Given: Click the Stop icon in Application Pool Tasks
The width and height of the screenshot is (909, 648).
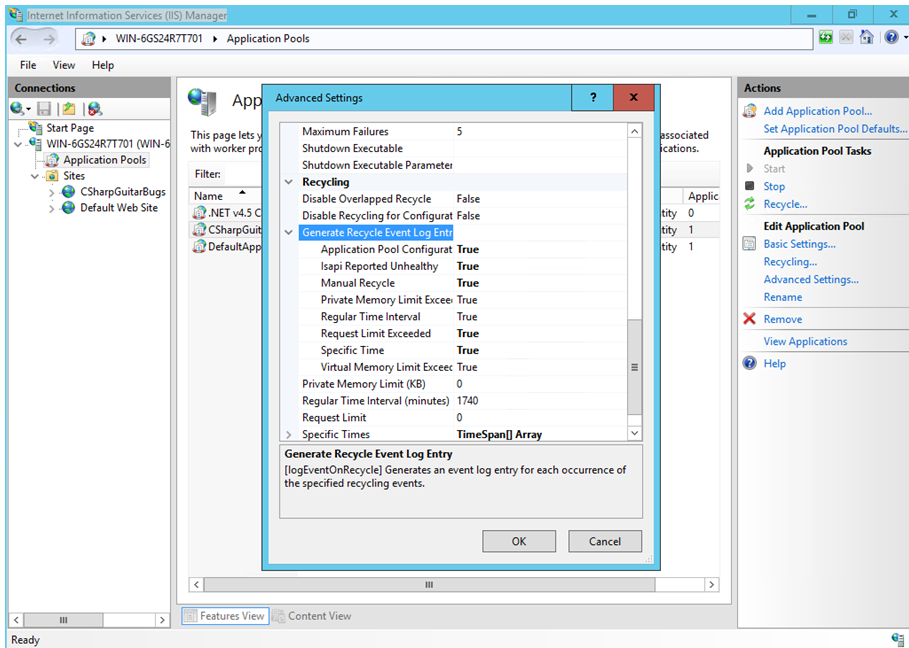Looking at the screenshot, I should tap(750, 186).
